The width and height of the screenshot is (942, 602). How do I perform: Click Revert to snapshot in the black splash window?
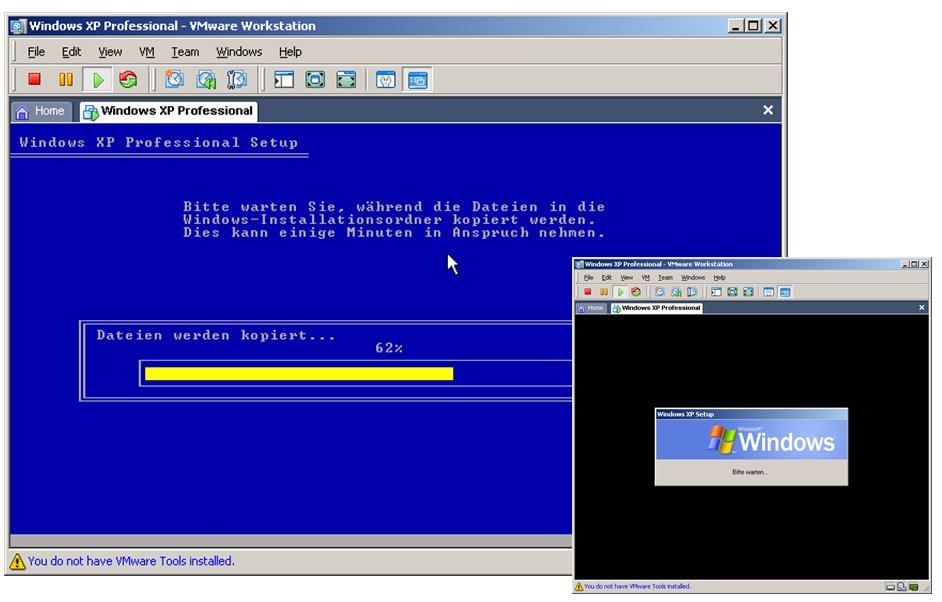click(676, 292)
